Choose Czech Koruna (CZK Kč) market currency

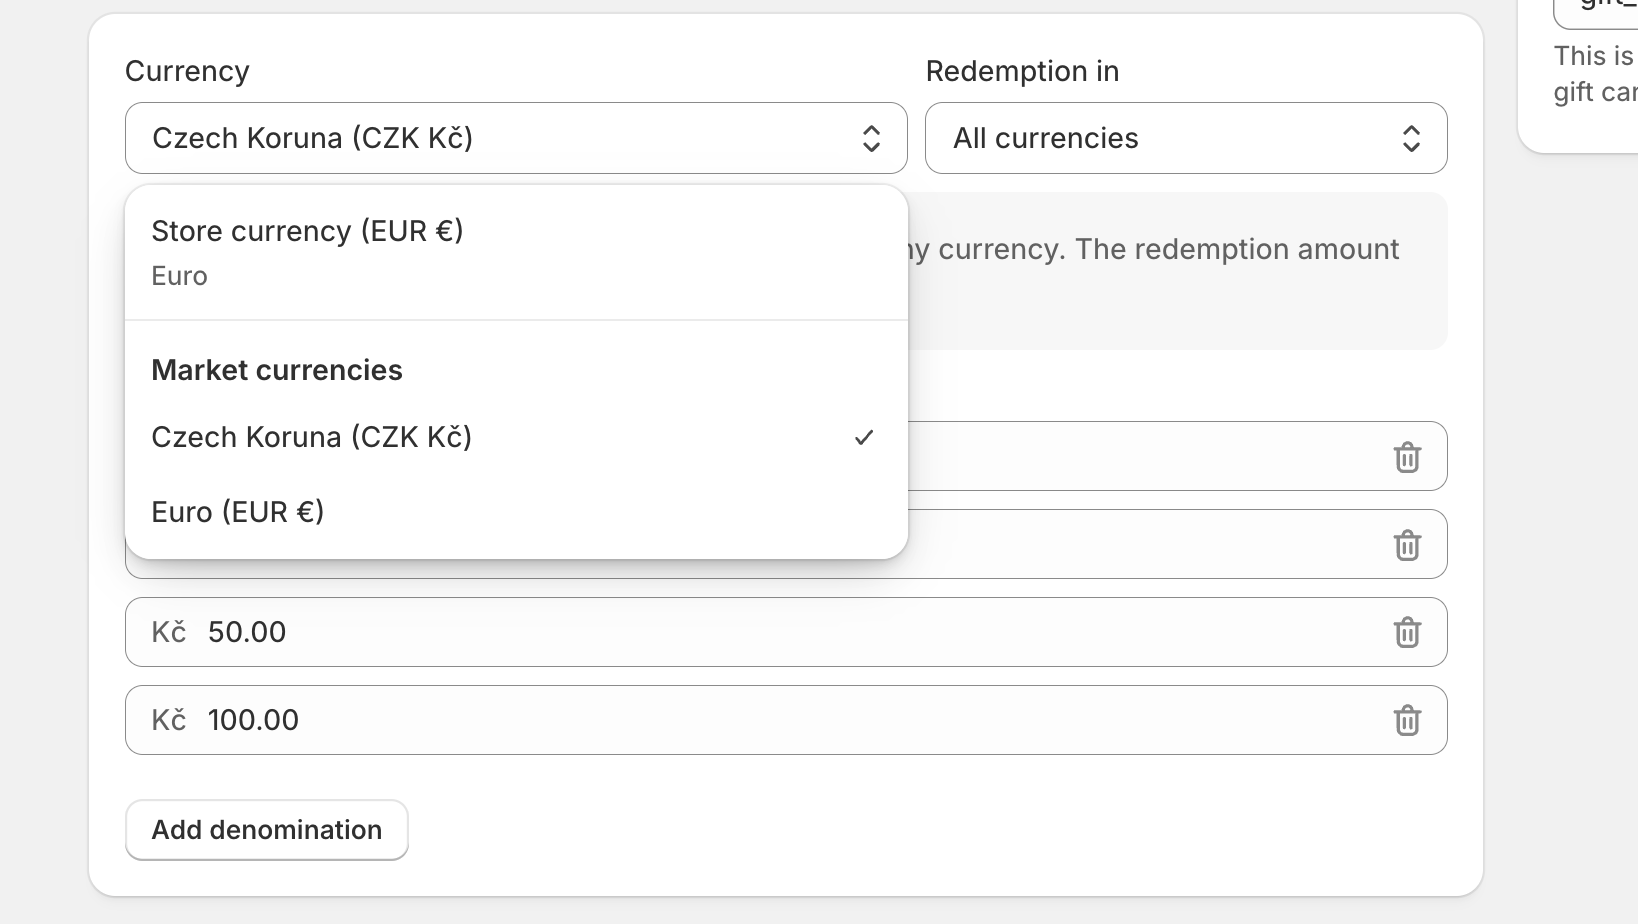516,437
